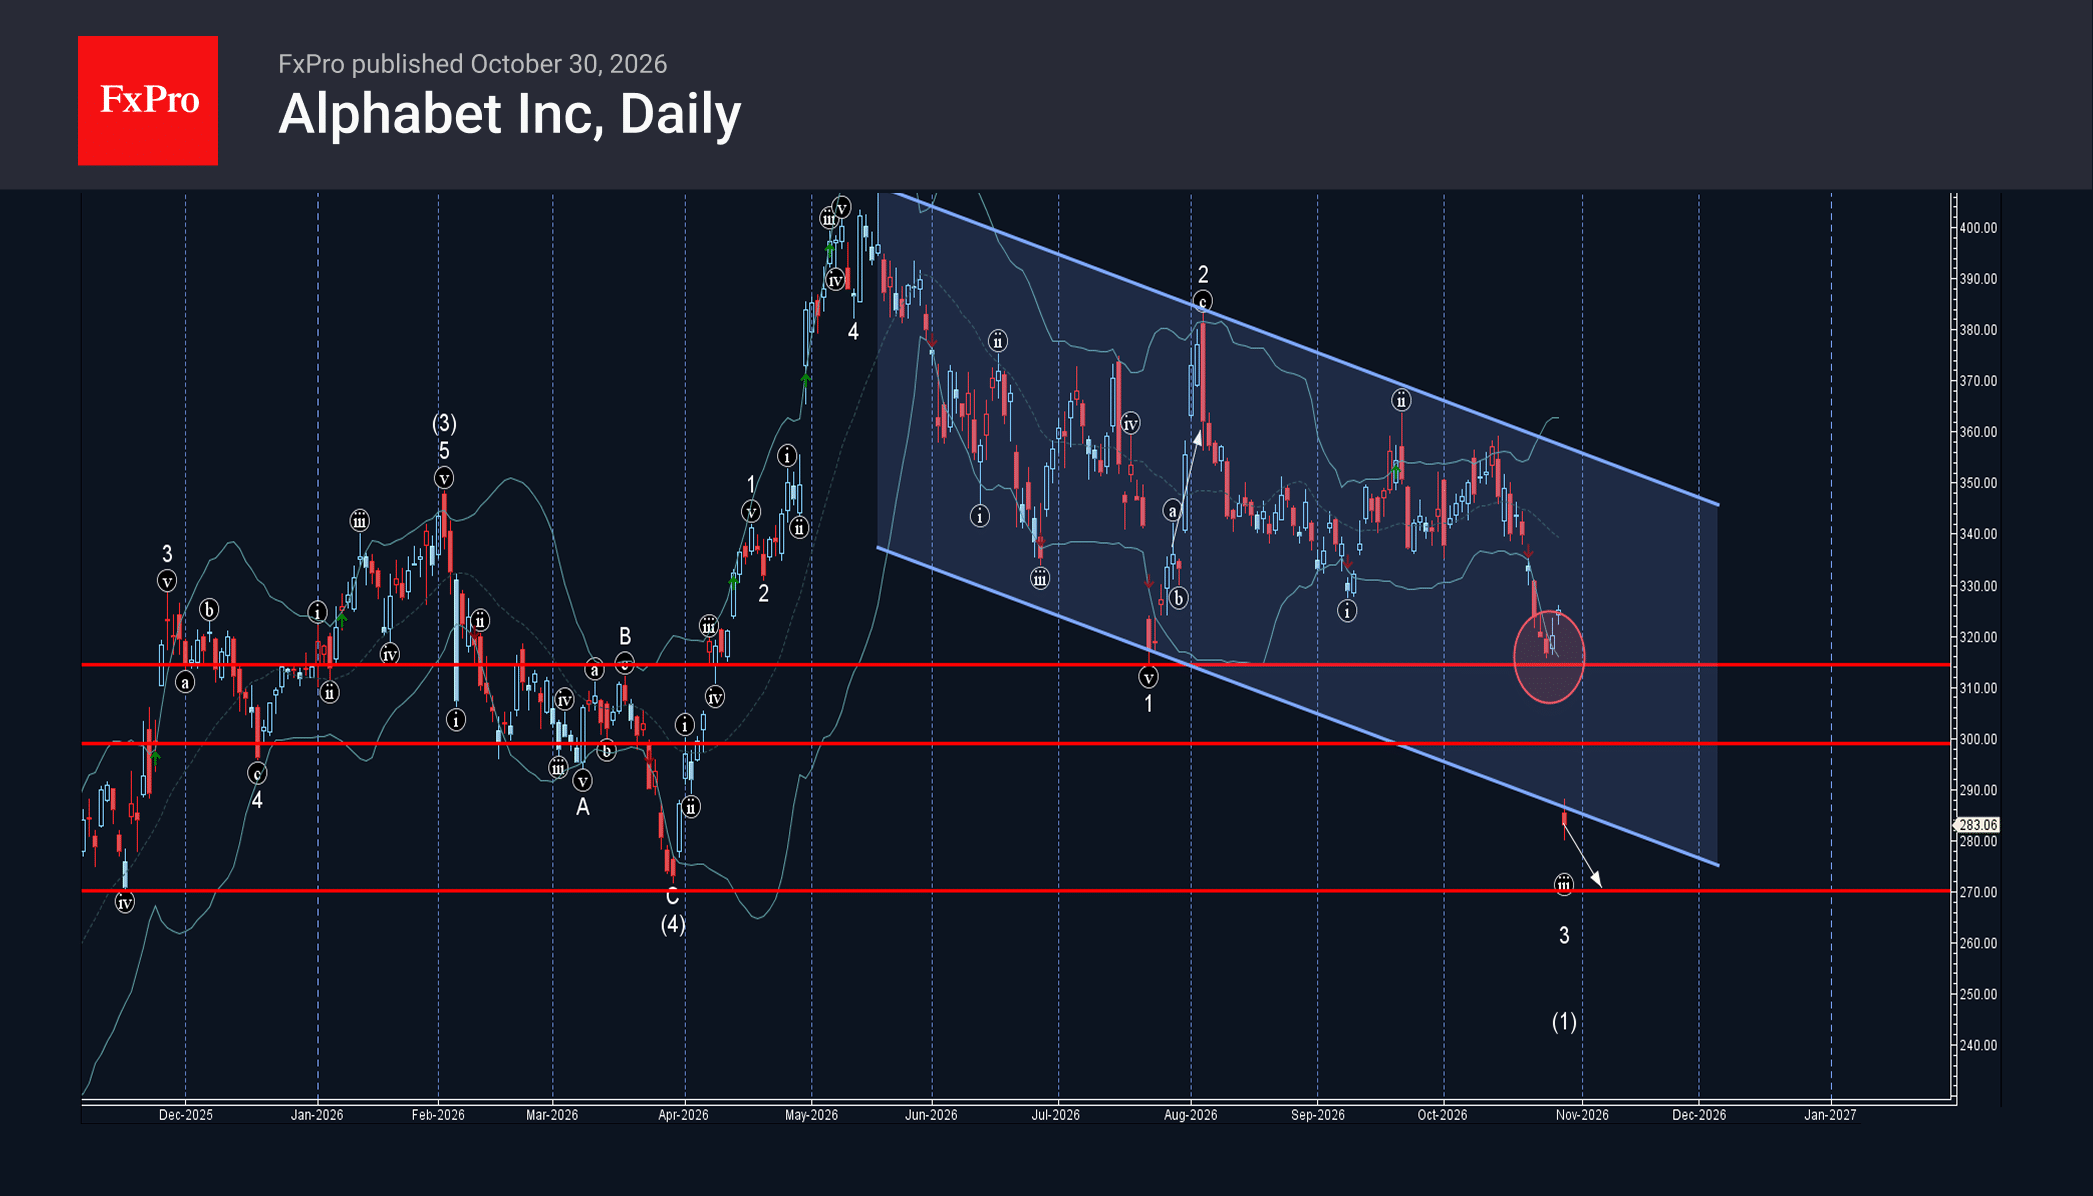Click the (1) wave label near November
This screenshot has height=1196, width=2093.
(1564, 1021)
